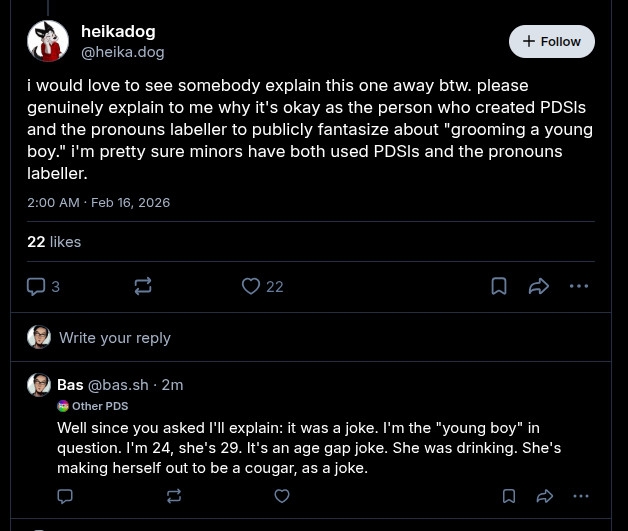Follow heikadog account
628x531 pixels.
coord(551,41)
